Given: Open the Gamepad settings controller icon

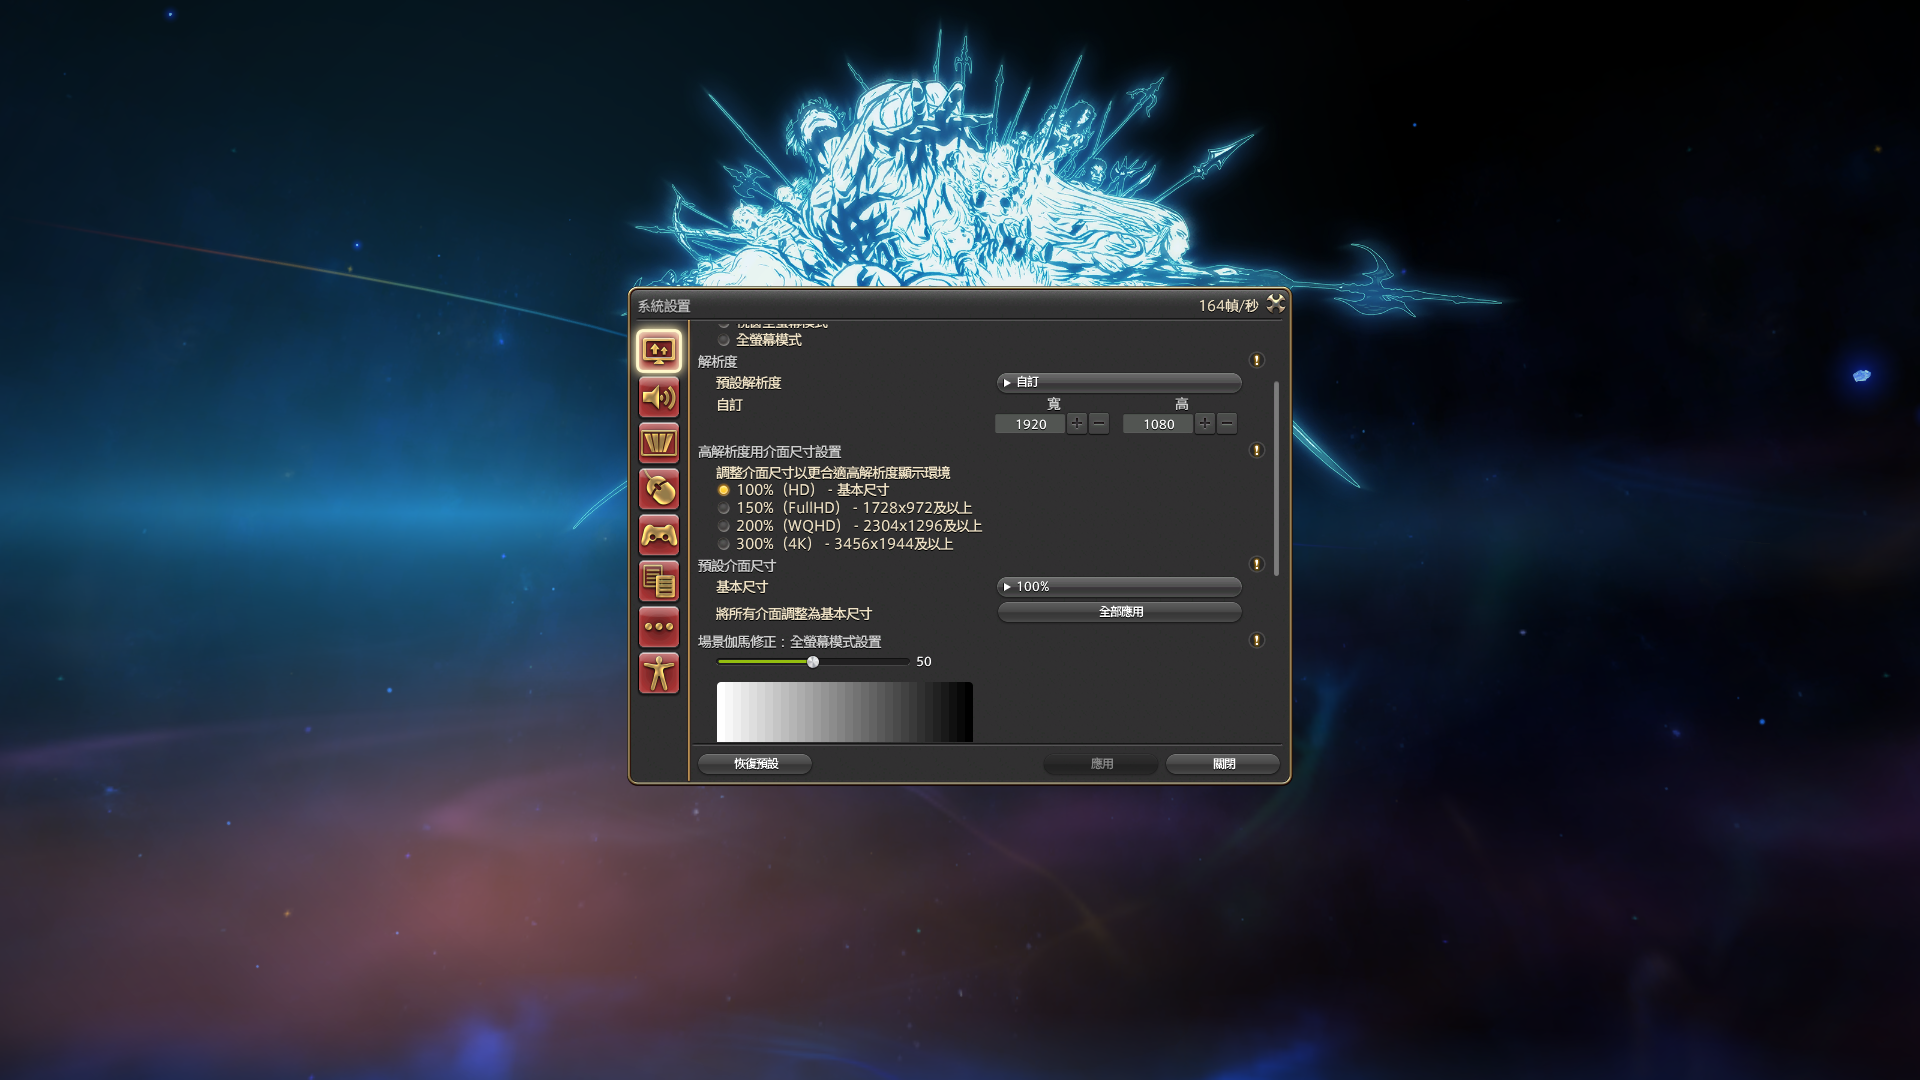Looking at the screenshot, I should [x=658, y=535].
